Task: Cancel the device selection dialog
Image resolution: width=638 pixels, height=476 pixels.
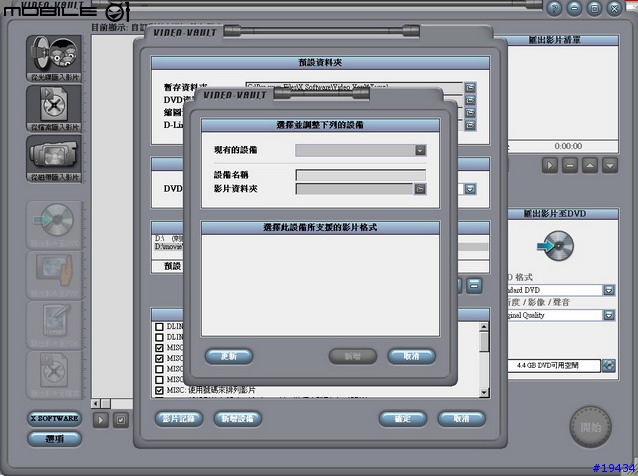Action: (411, 356)
